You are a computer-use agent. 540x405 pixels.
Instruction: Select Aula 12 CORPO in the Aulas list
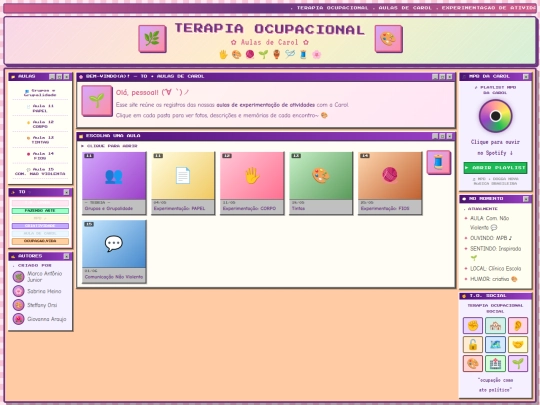point(40,124)
